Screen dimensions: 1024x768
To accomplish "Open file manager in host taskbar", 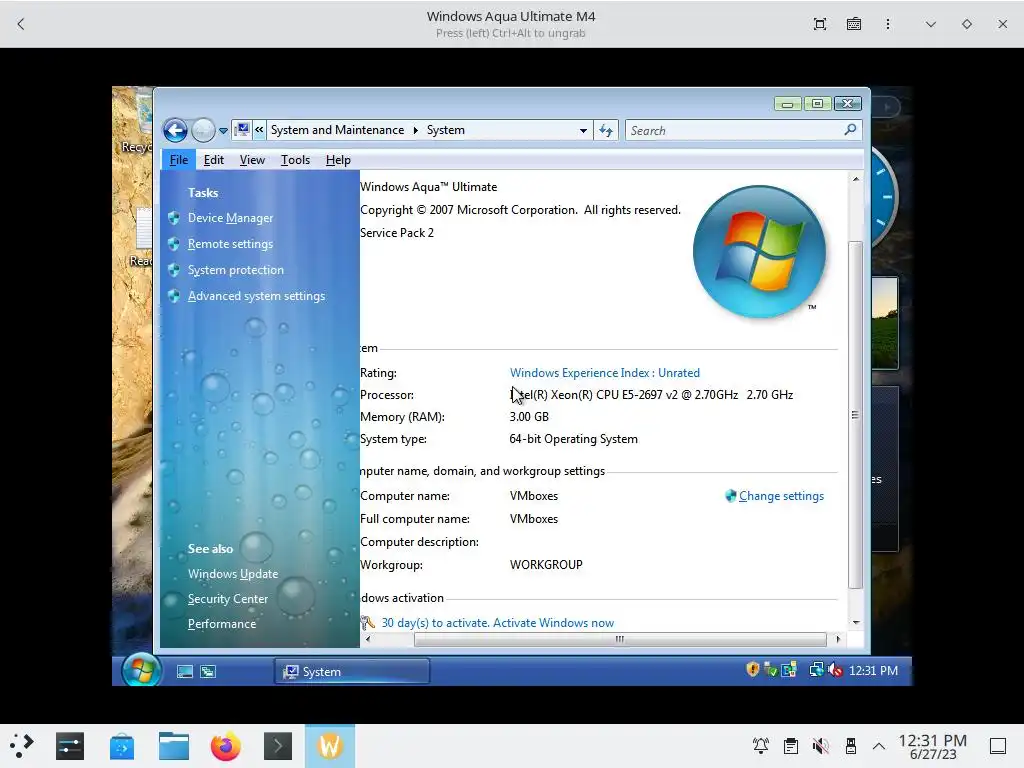I will 174,746.
